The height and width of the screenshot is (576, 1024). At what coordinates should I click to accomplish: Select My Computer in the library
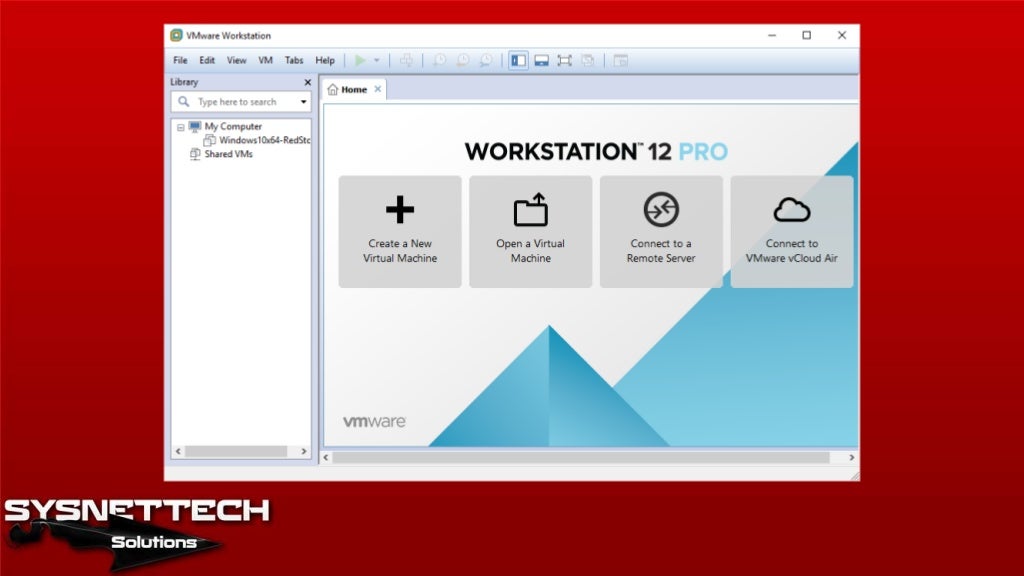(233, 126)
